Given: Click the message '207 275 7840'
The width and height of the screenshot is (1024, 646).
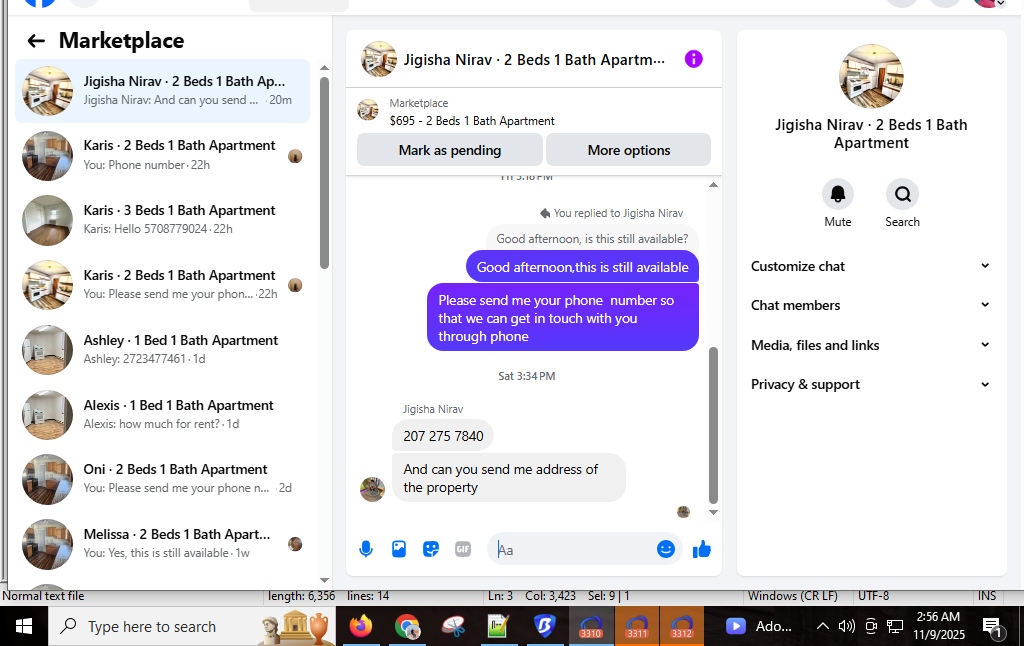Looking at the screenshot, I should pyautogui.click(x=443, y=436).
